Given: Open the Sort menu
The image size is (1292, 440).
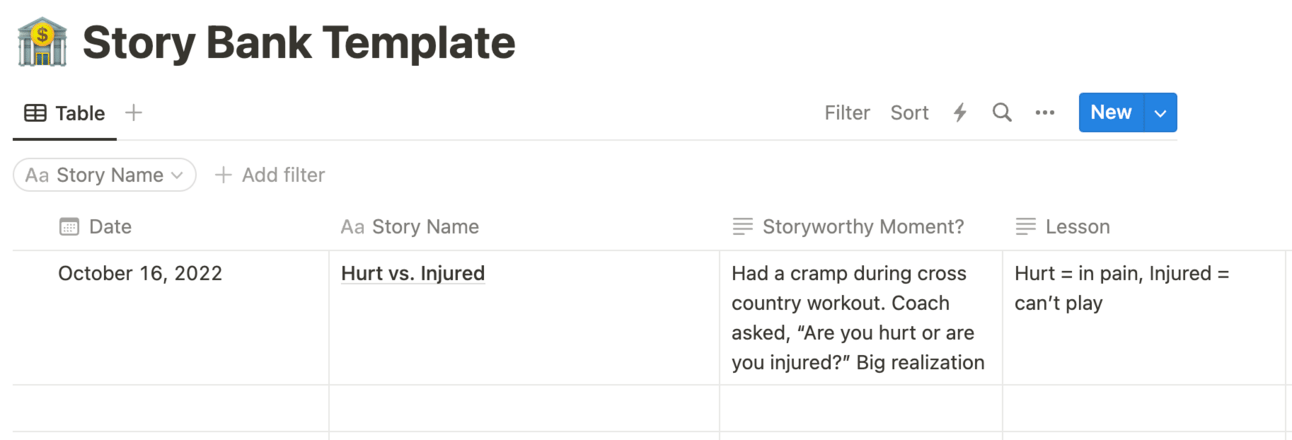Looking at the screenshot, I should click(x=909, y=113).
